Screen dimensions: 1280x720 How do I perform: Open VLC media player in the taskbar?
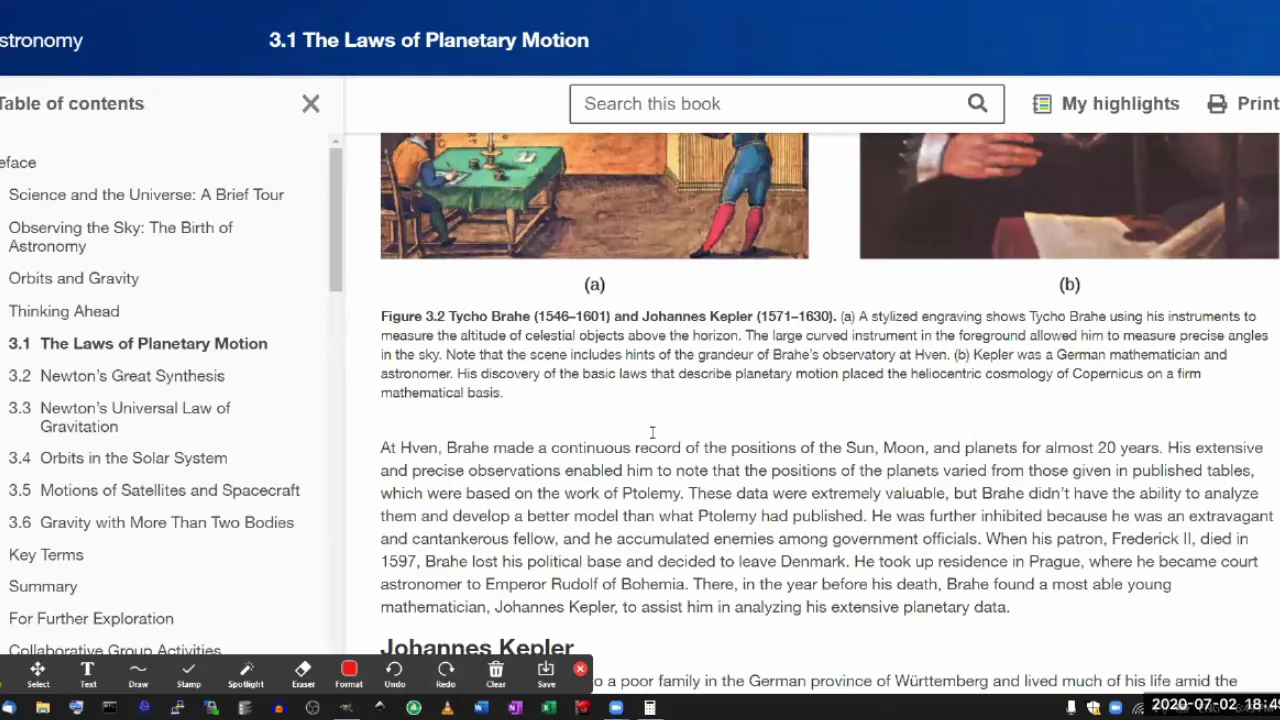(447, 707)
